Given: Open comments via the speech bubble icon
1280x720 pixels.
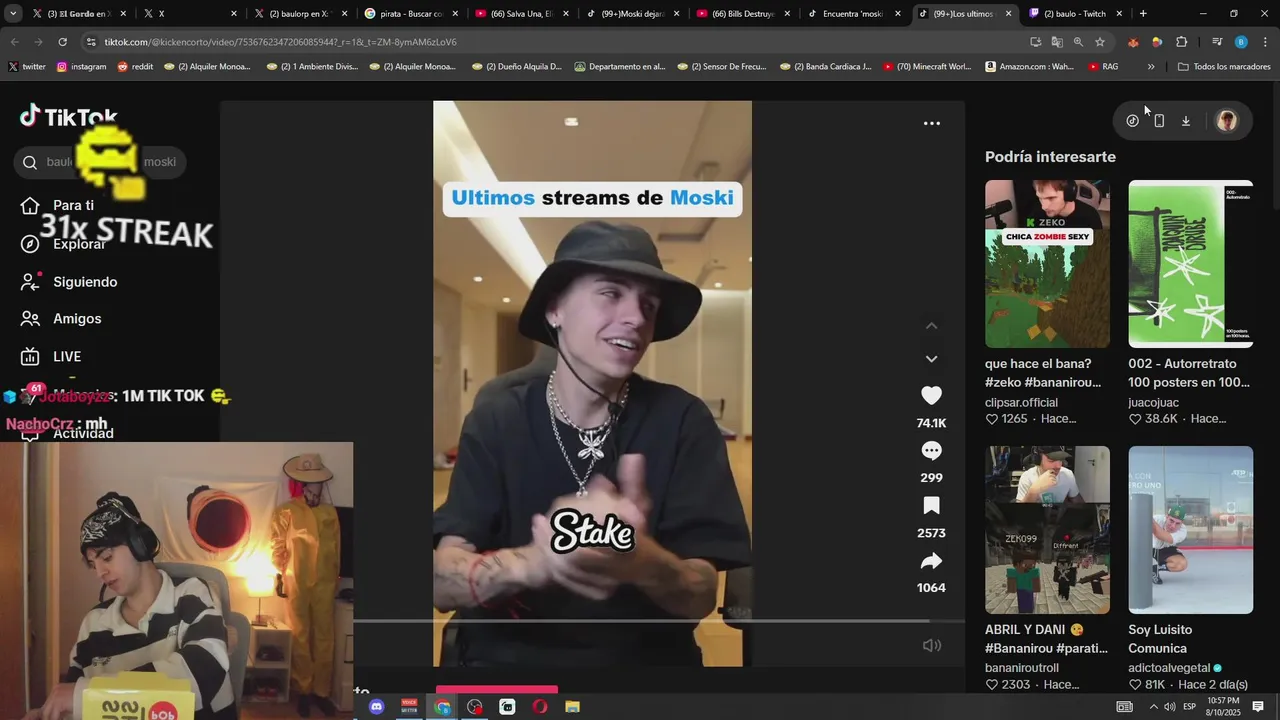Looking at the screenshot, I should [931, 451].
